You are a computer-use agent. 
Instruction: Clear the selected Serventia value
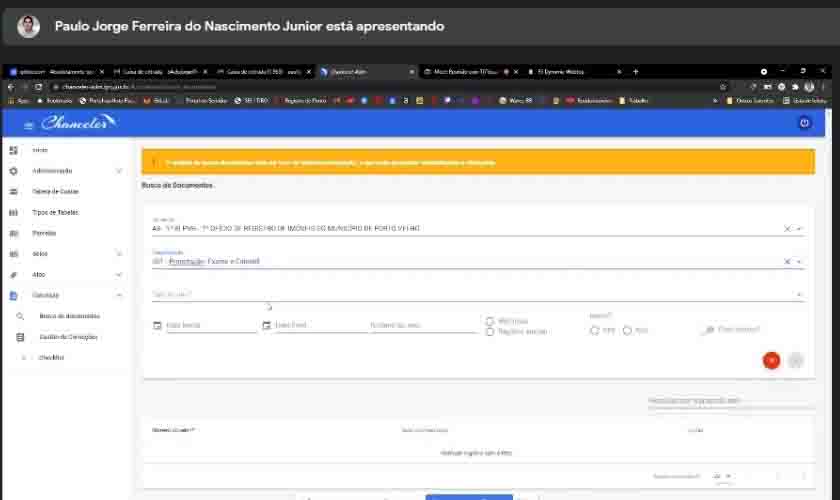point(787,229)
